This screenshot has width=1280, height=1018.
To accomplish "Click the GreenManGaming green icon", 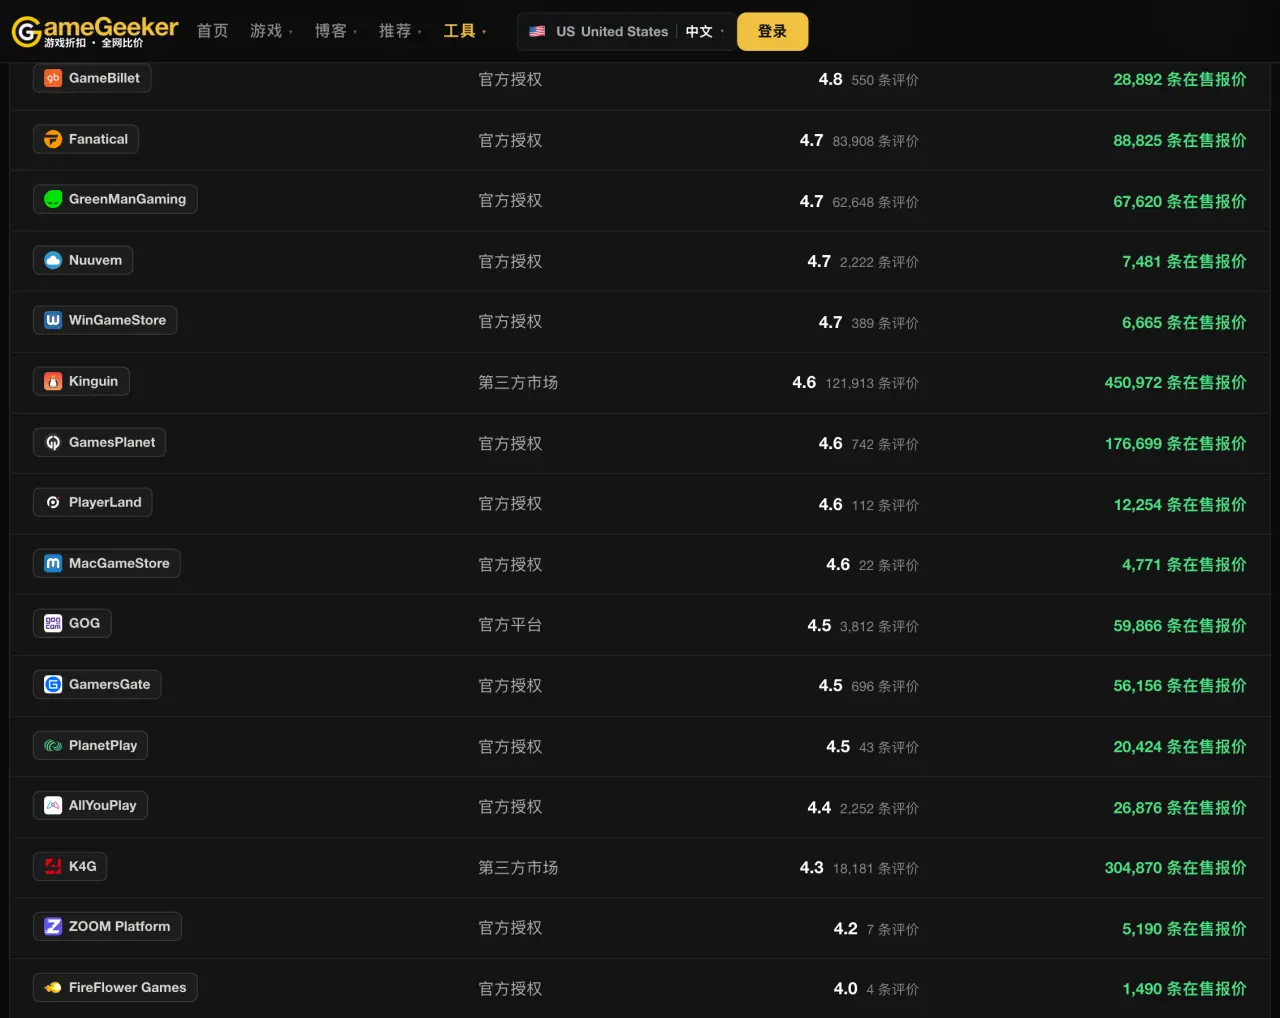I will pyautogui.click(x=53, y=199).
